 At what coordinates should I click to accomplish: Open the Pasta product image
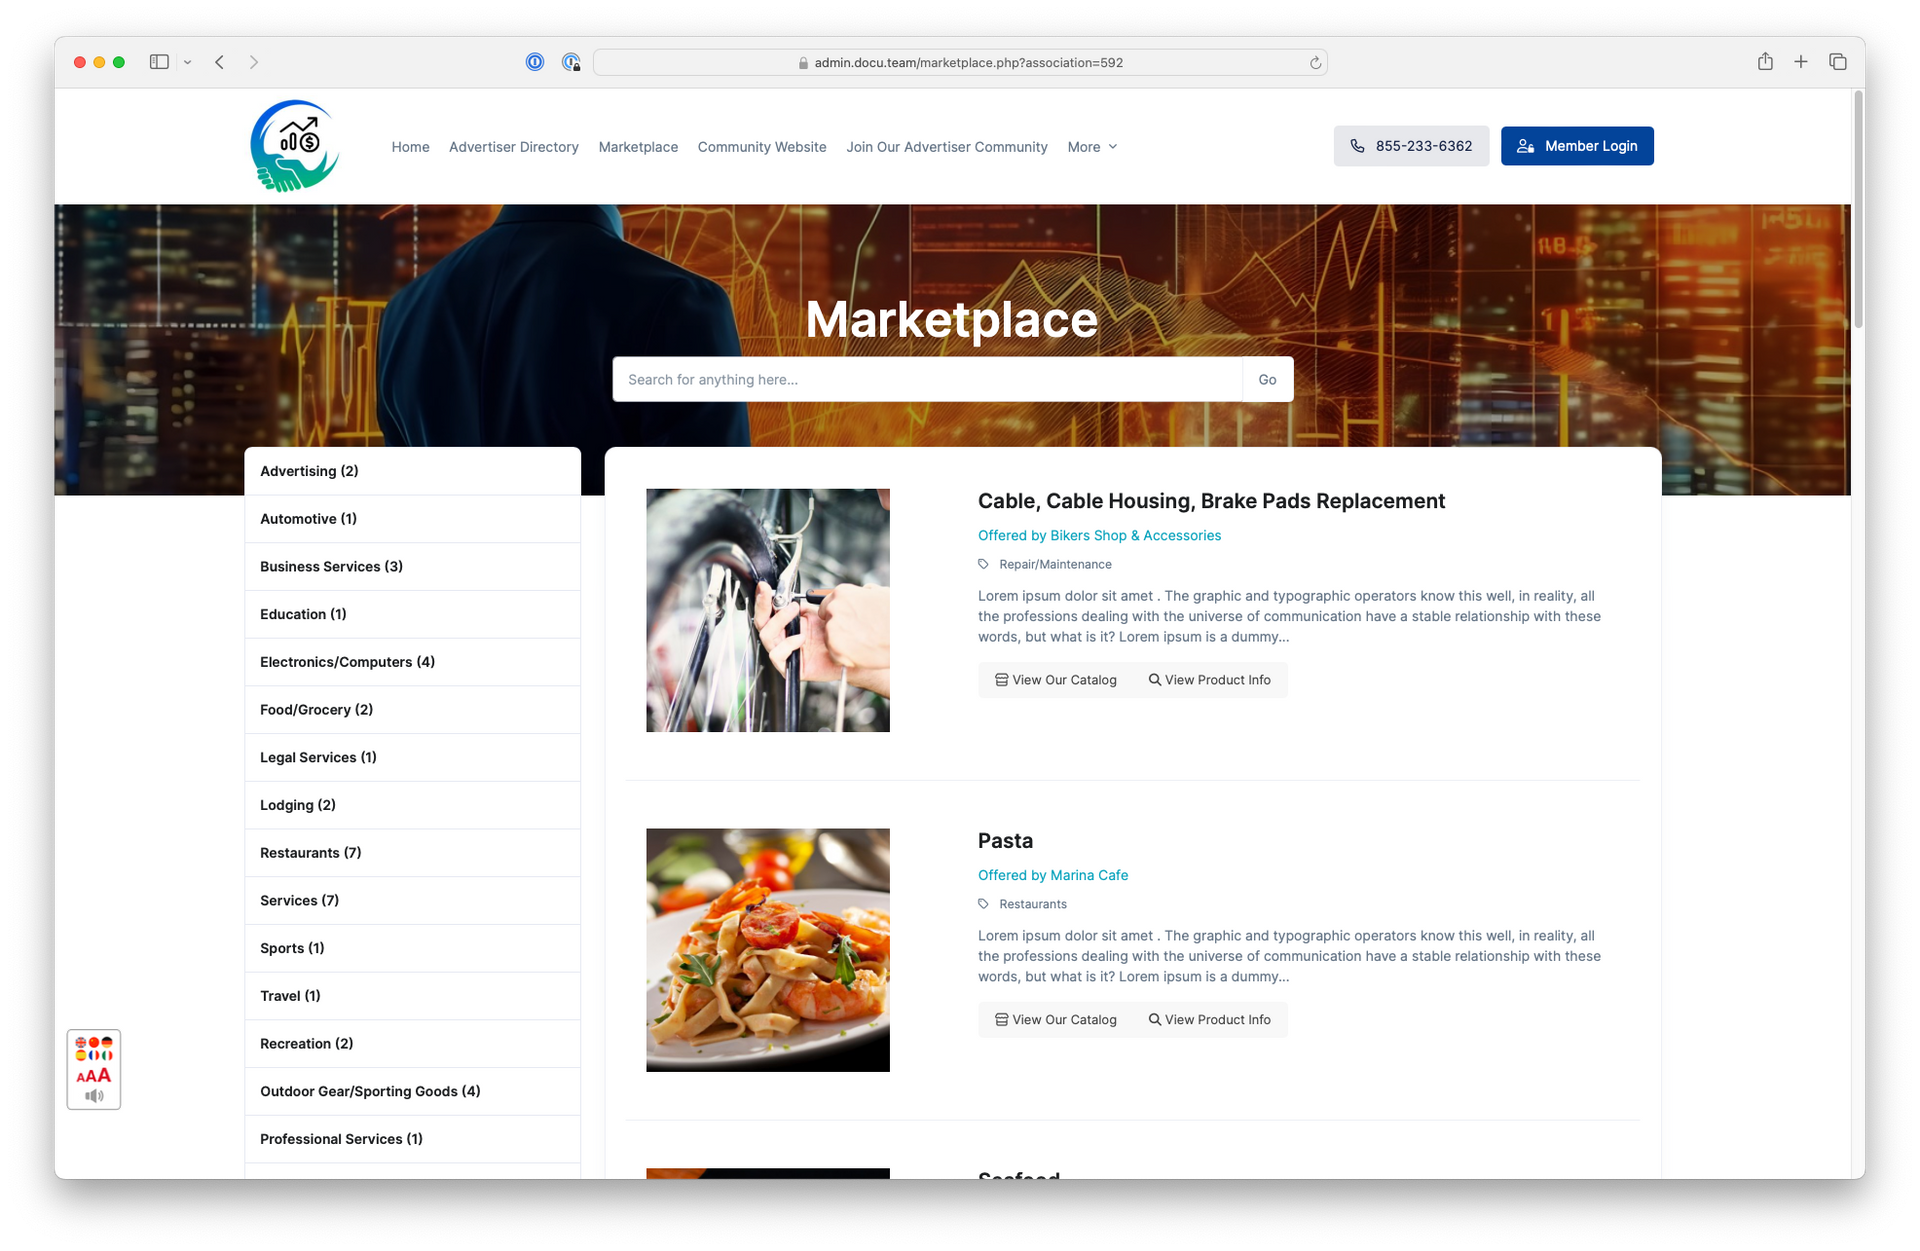pyautogui.click(x=768, y=950)
